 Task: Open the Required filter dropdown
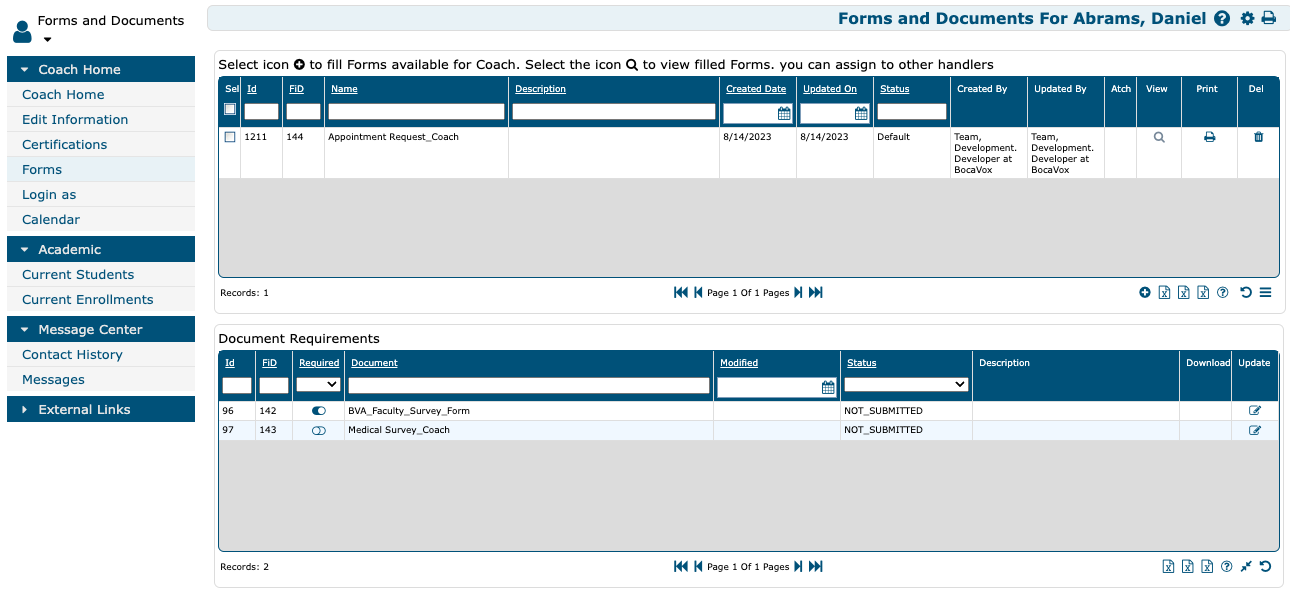point(319,384)
